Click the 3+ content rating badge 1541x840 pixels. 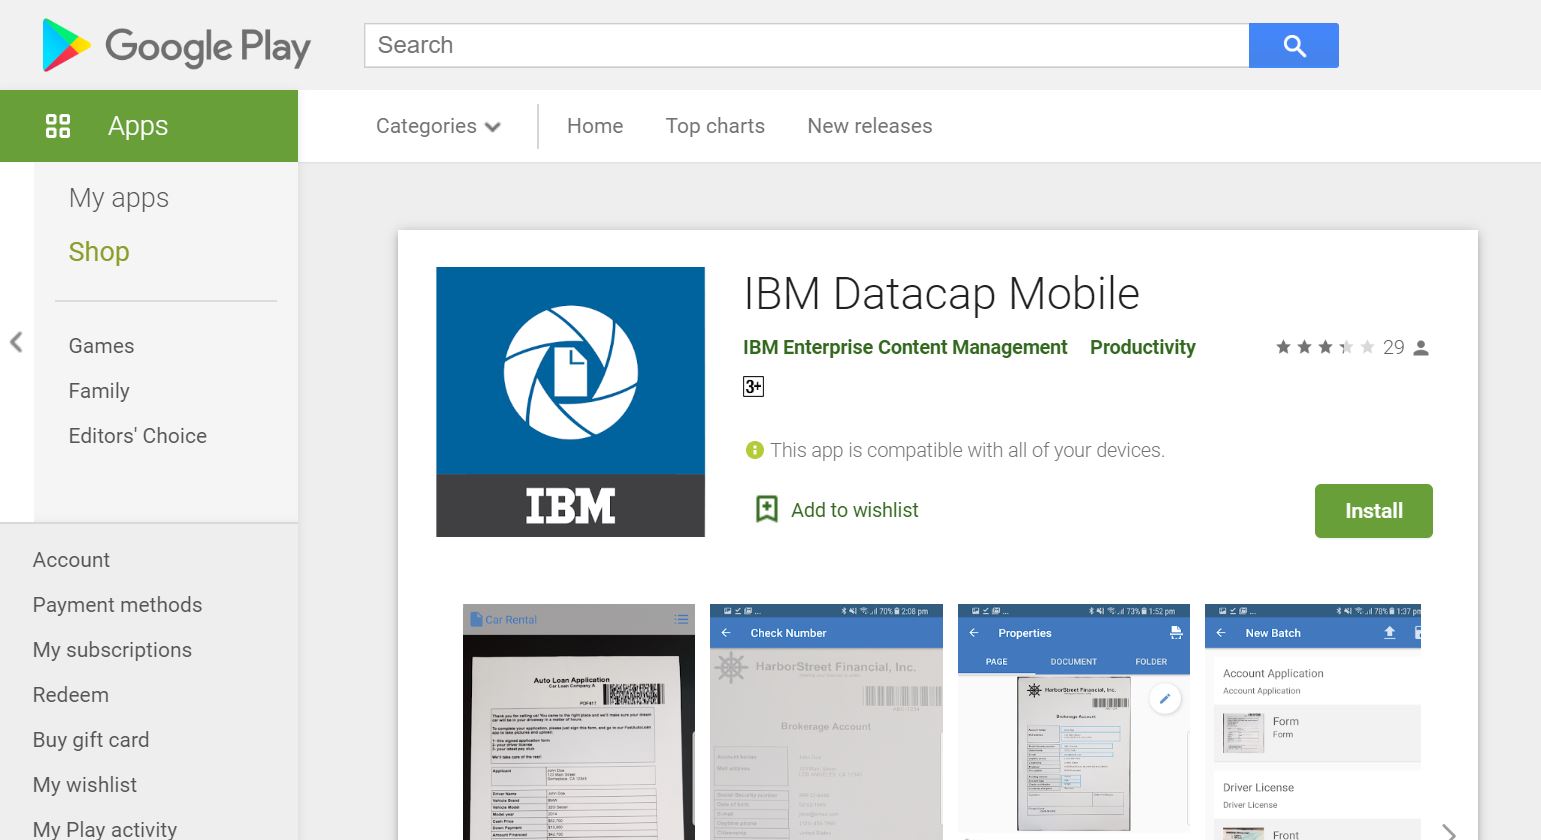coord(753,386)
